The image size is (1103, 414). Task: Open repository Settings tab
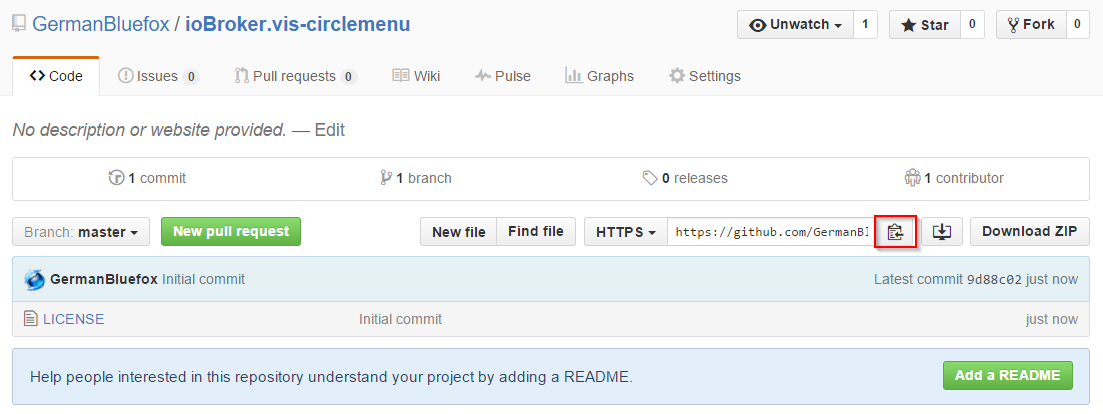click(705, 76)
